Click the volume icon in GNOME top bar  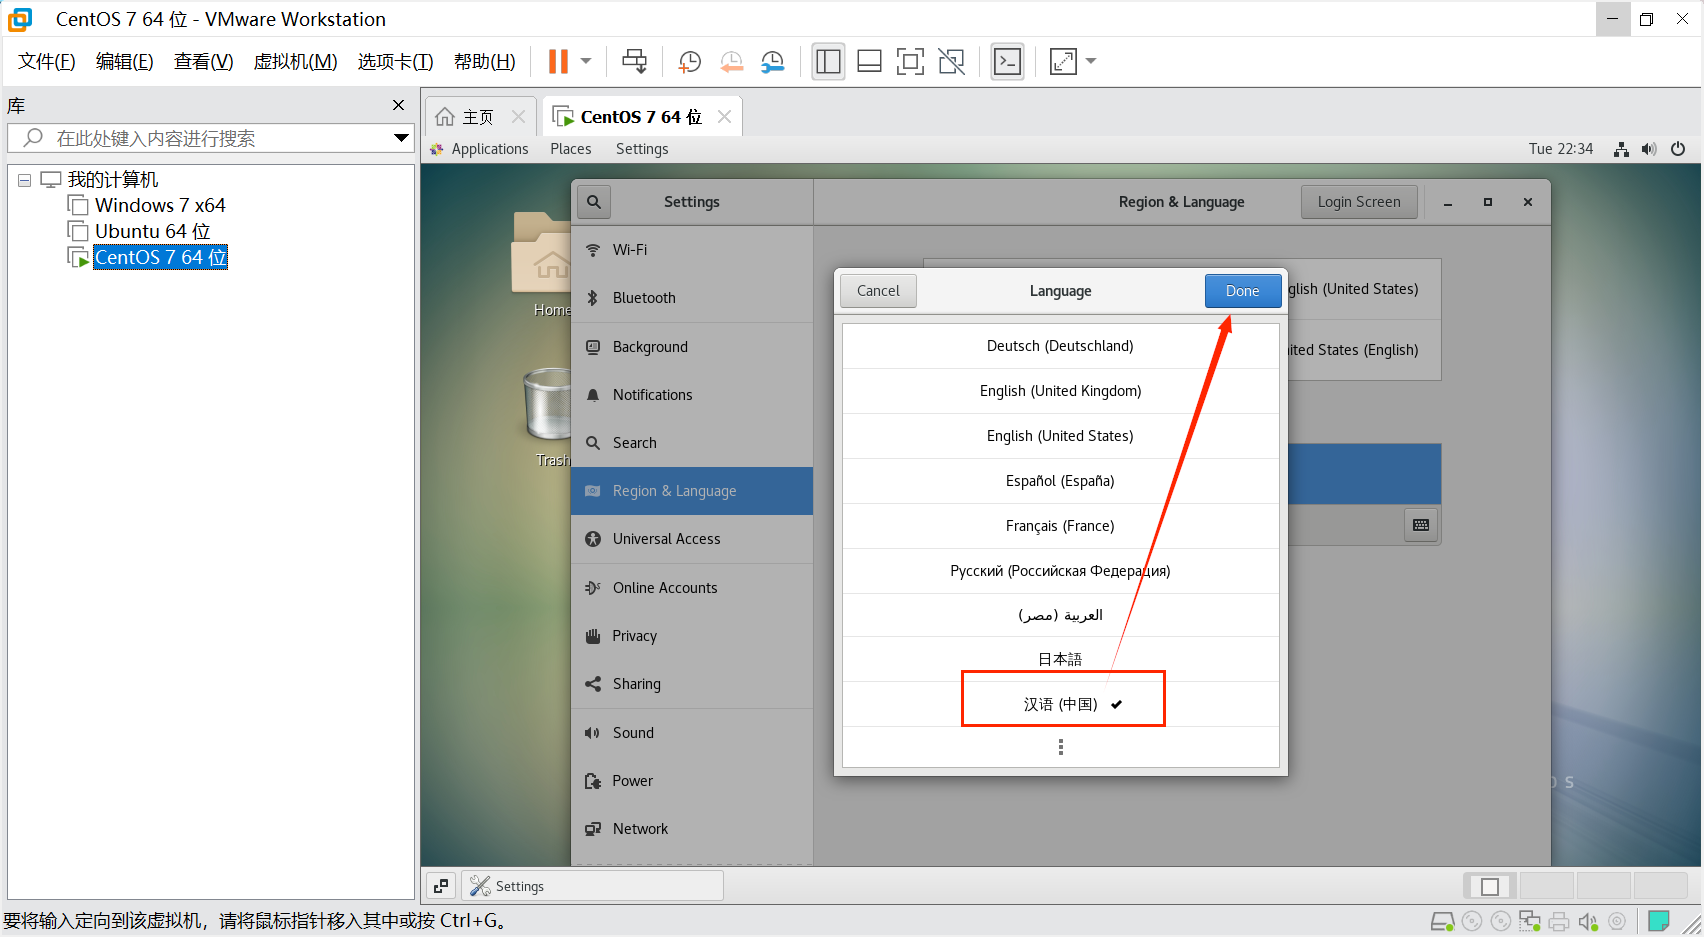(x=1649, y=149)
